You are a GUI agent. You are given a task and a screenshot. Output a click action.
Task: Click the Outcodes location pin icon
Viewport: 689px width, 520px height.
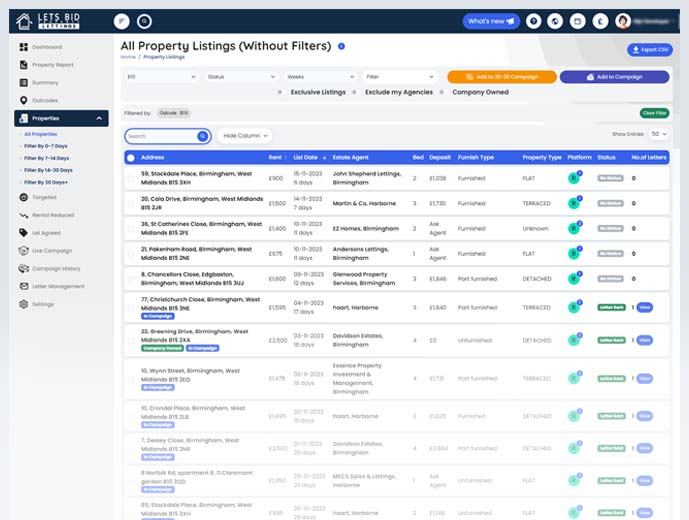pos(24,100)
